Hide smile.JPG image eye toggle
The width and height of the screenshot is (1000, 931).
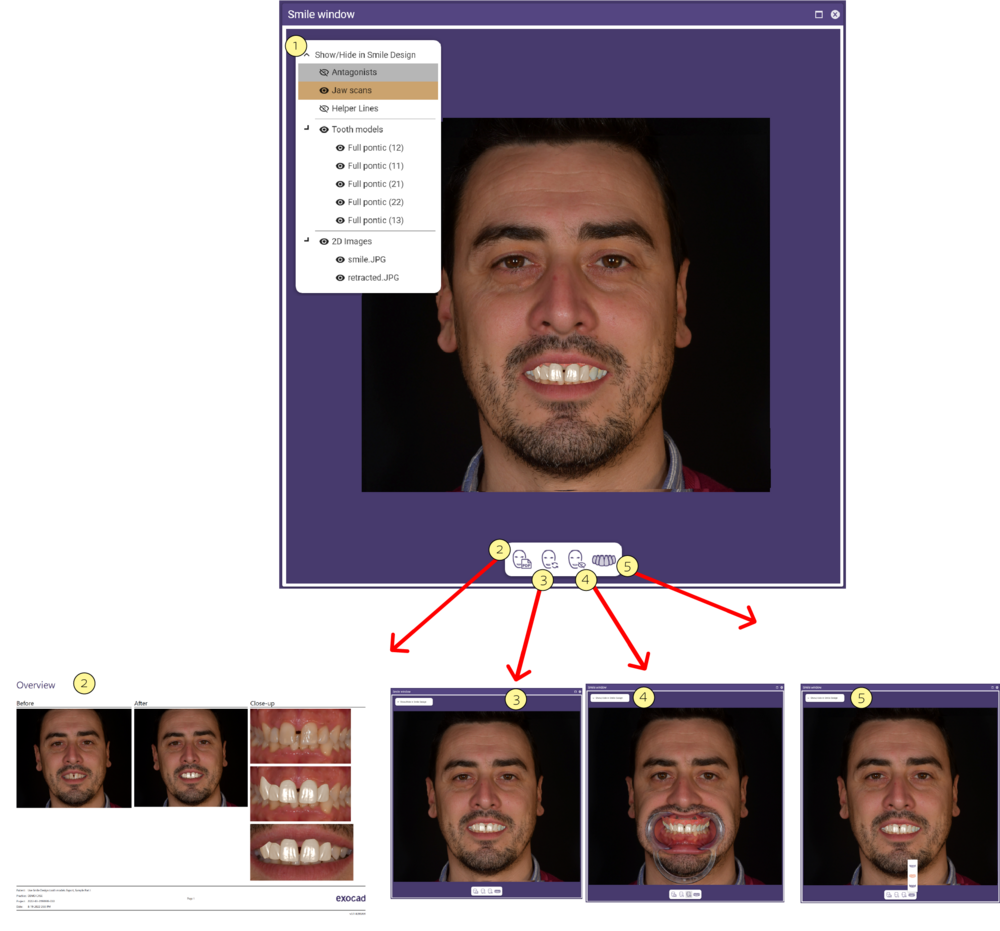tap(340, 260)
